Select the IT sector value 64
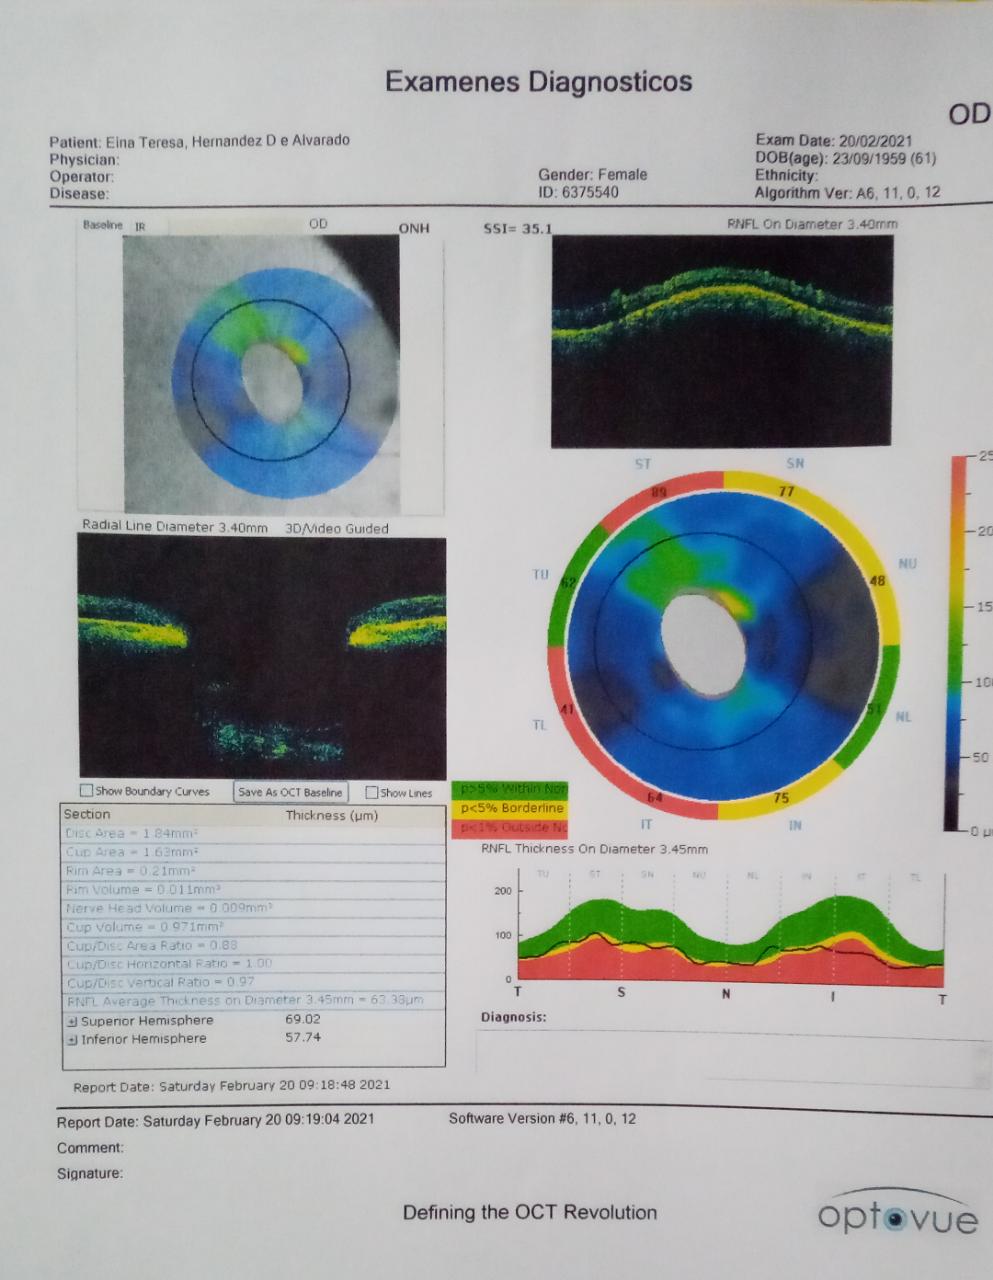993x1280 pixels. pyautogui.click(x=655, y=797)
